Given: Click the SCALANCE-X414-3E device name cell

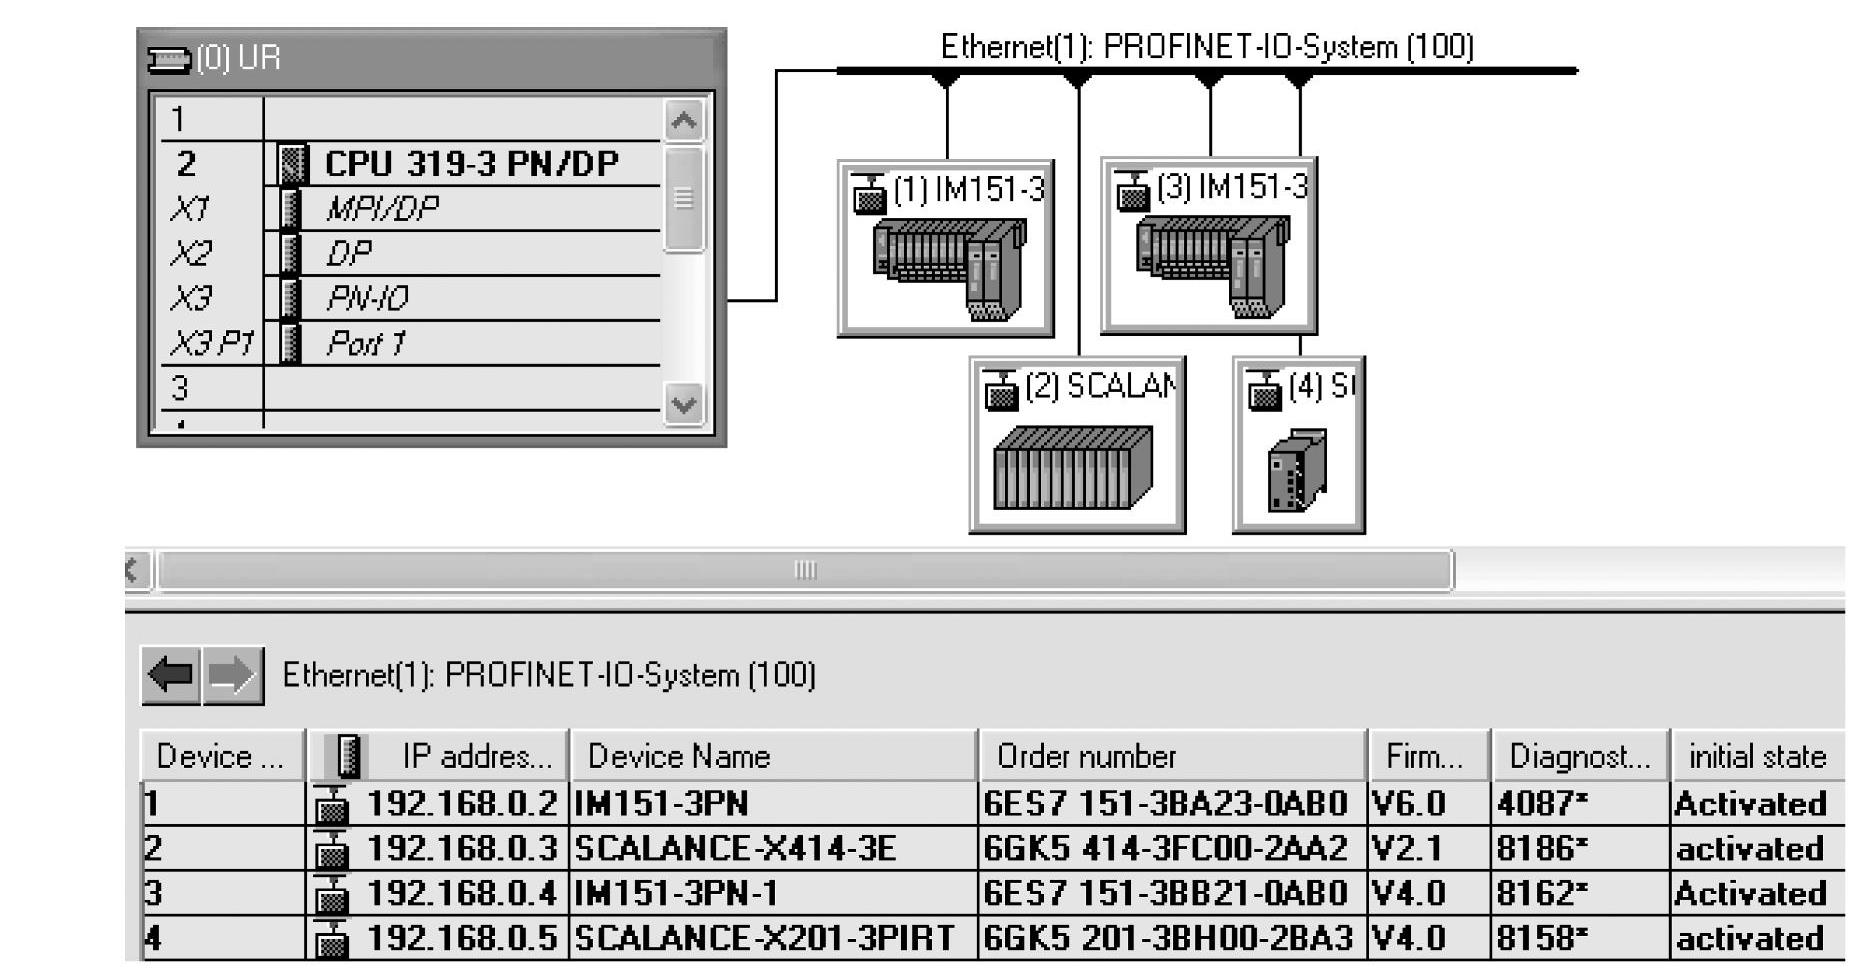Looking at the screenshot, I should (x=773, y=849).
